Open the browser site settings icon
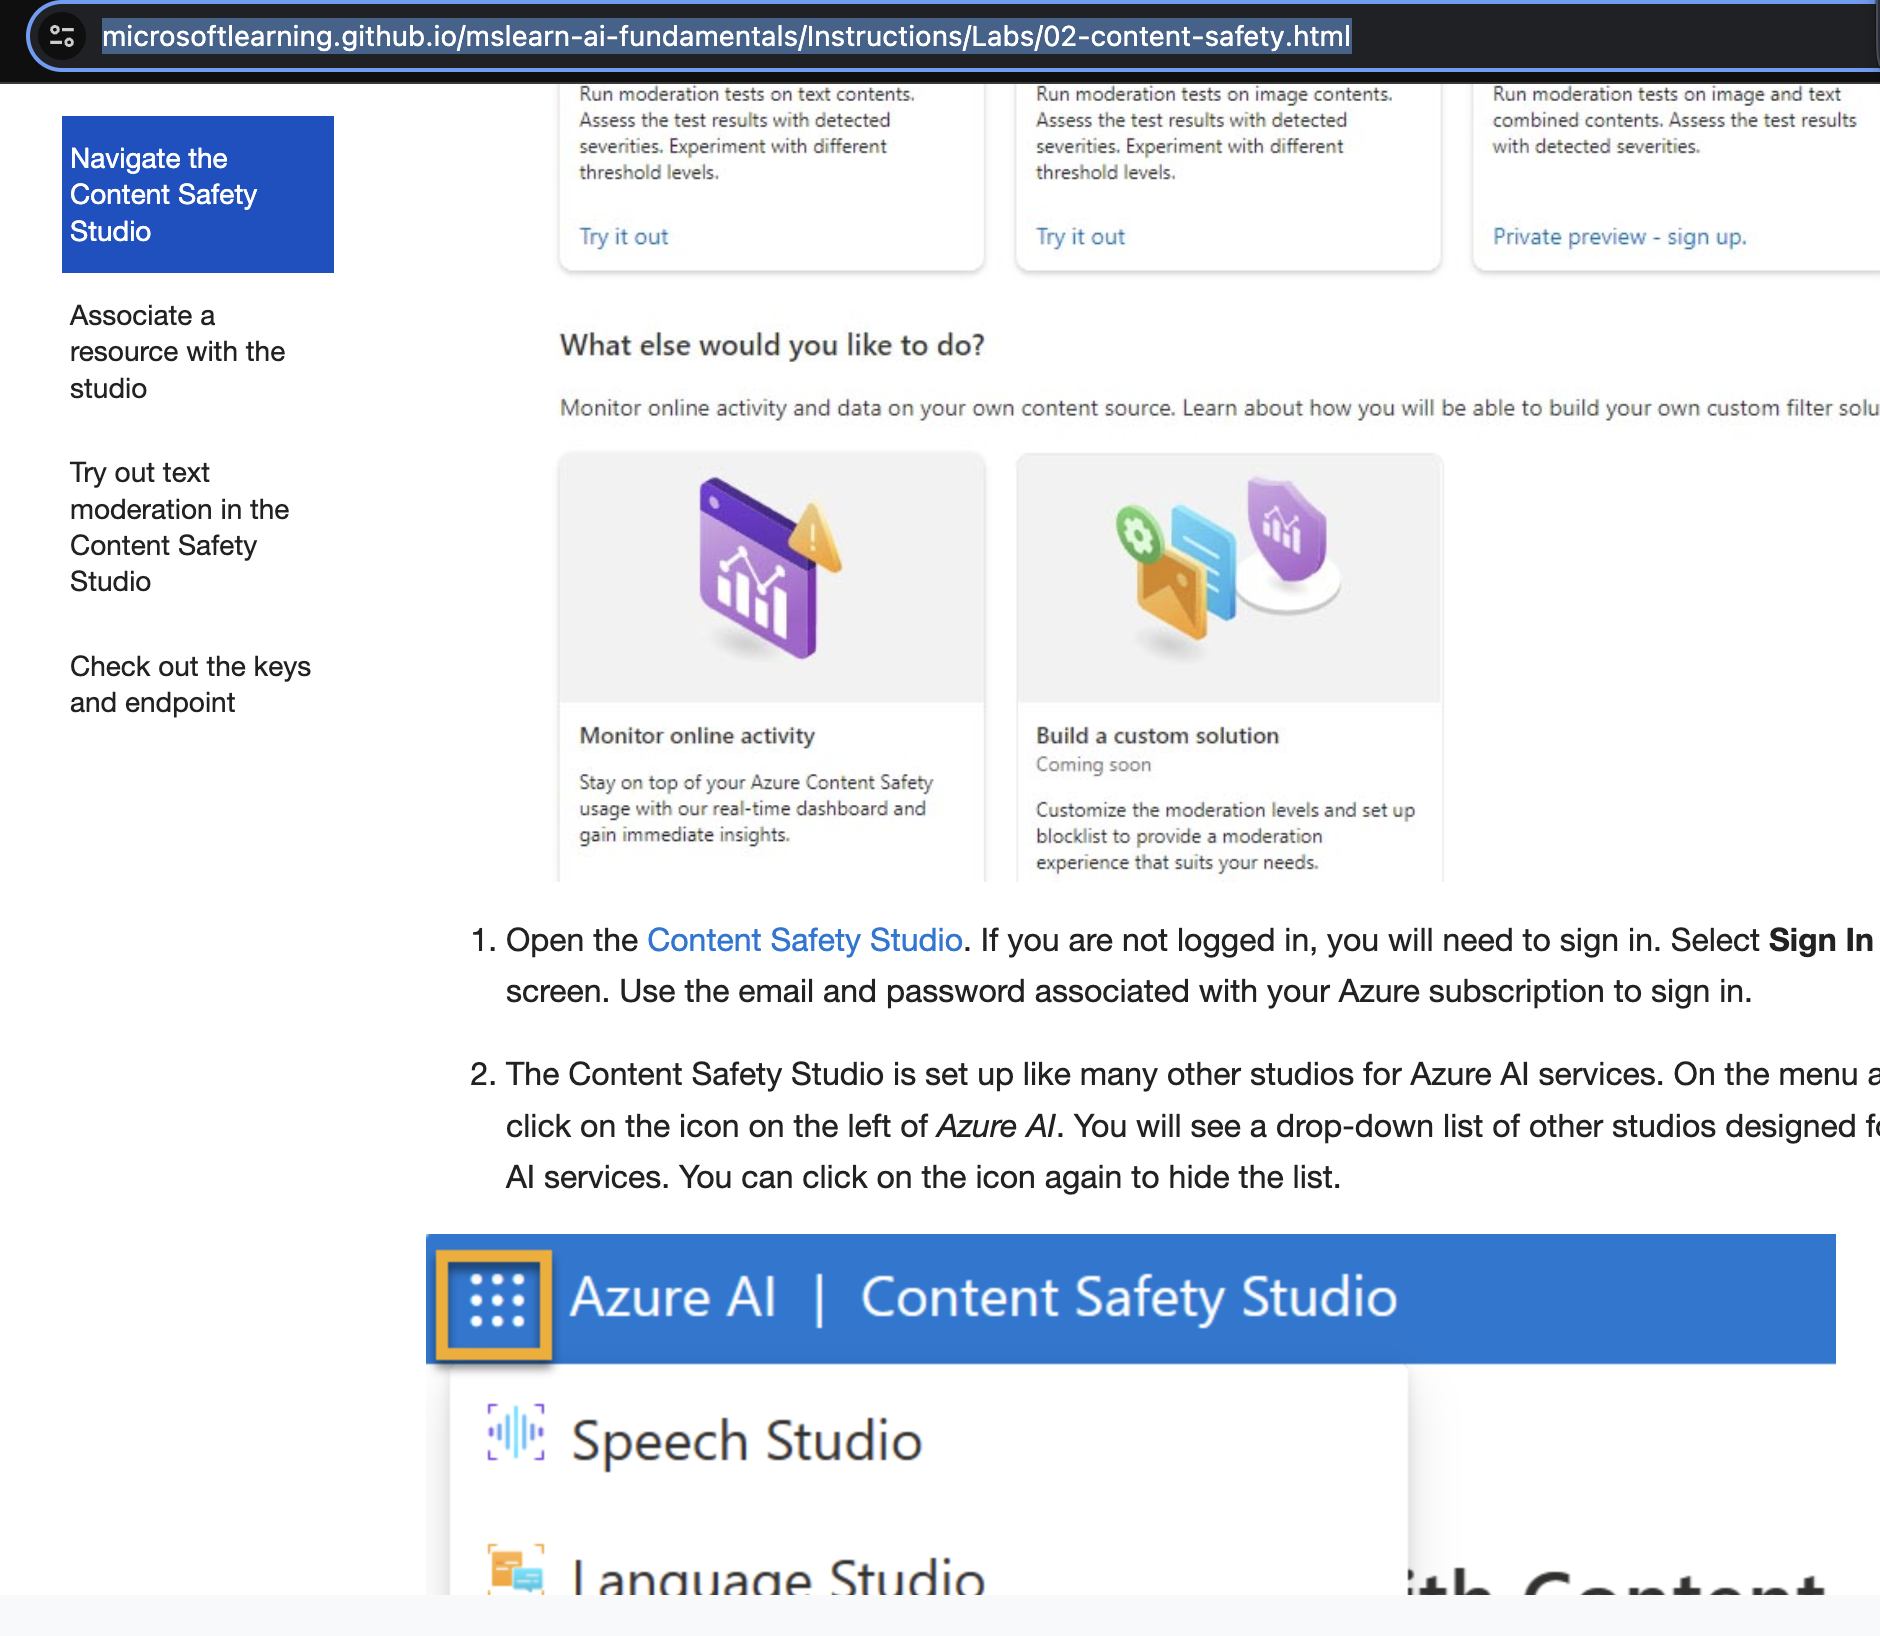 (62, 38)
